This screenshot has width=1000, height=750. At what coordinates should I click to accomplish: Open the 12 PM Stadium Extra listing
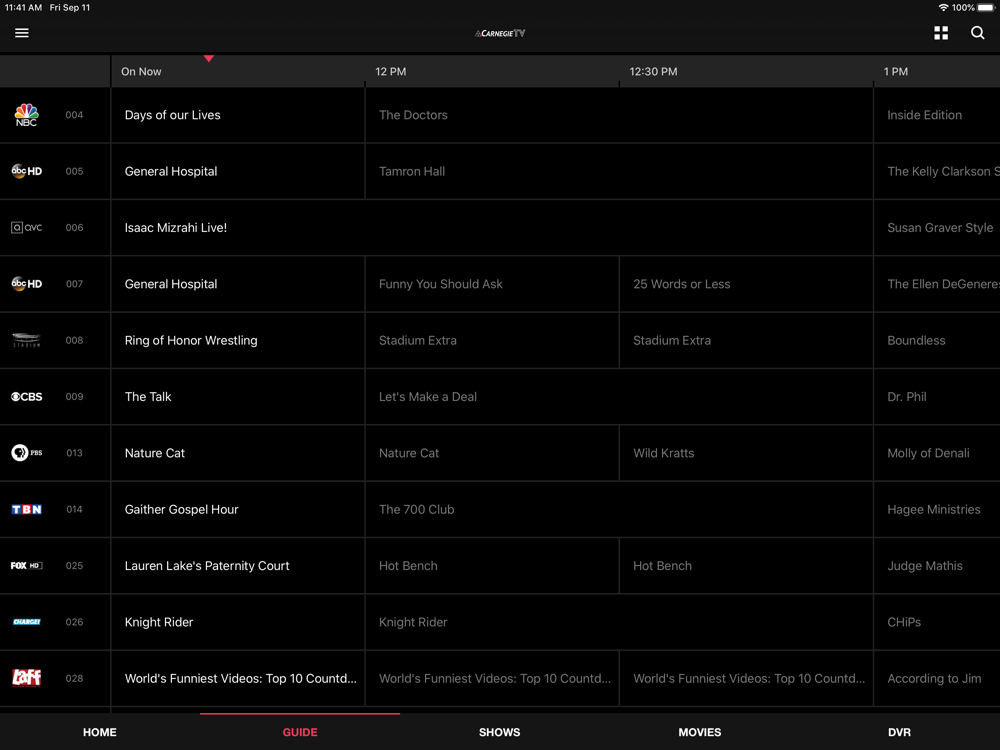pyautogui.click(x=492, y=340)
